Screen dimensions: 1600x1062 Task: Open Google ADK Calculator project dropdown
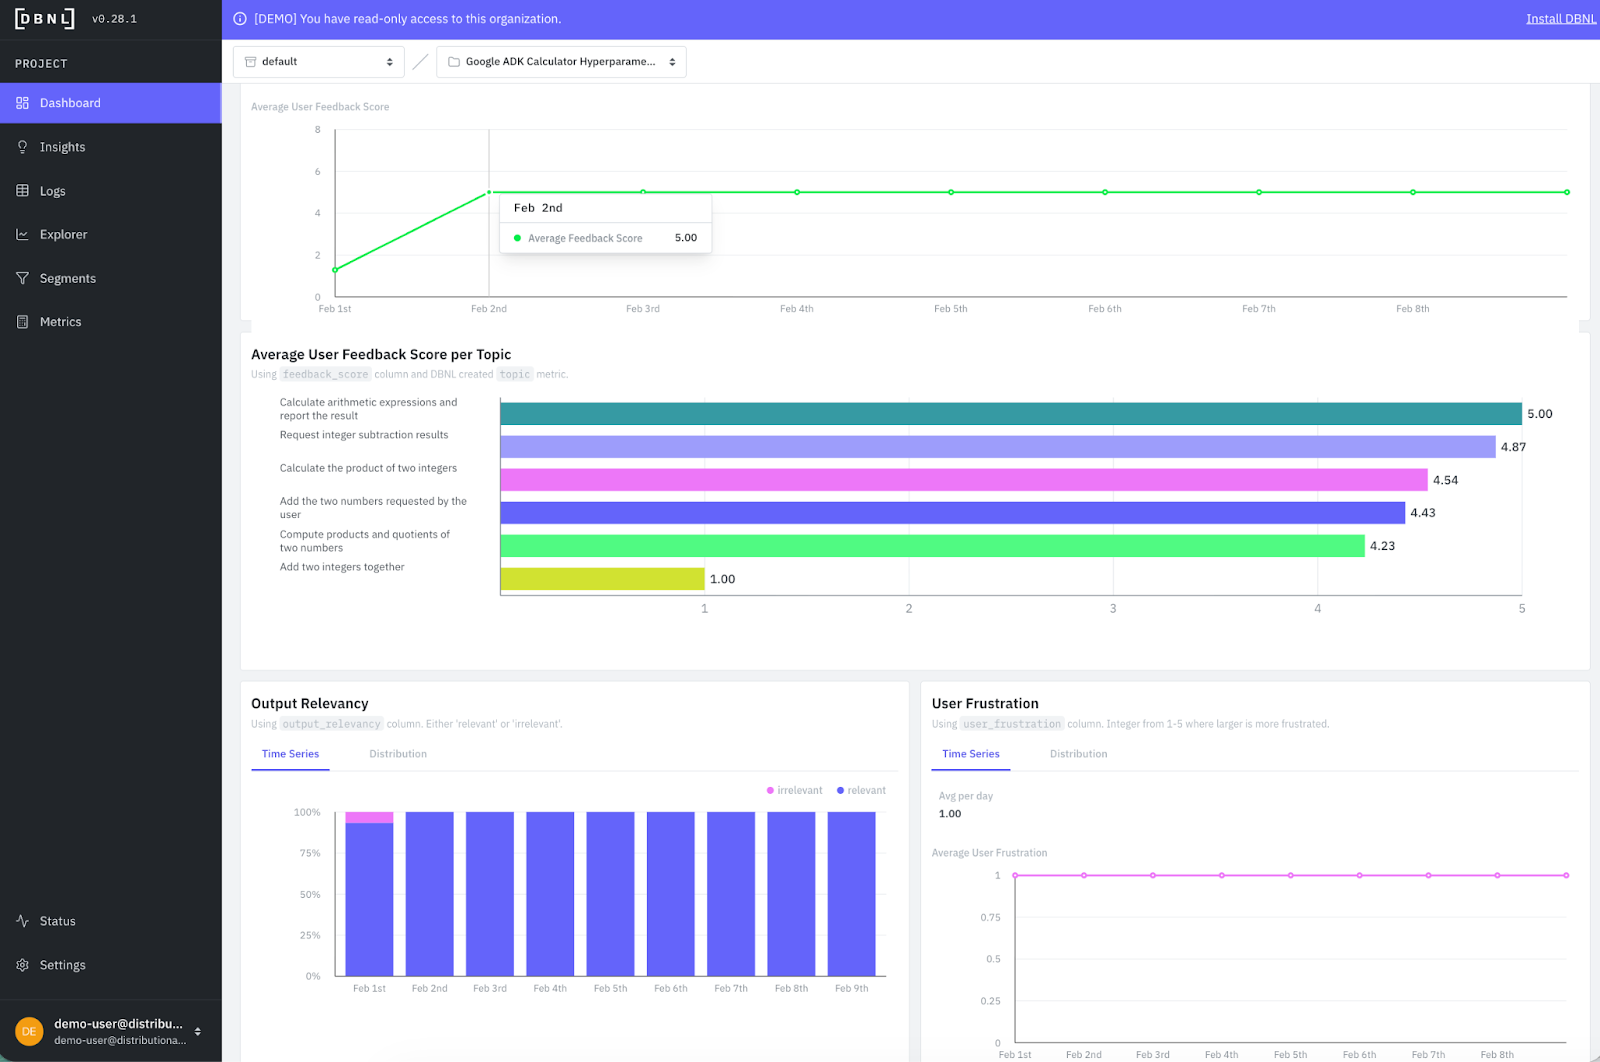coord(561,62)
